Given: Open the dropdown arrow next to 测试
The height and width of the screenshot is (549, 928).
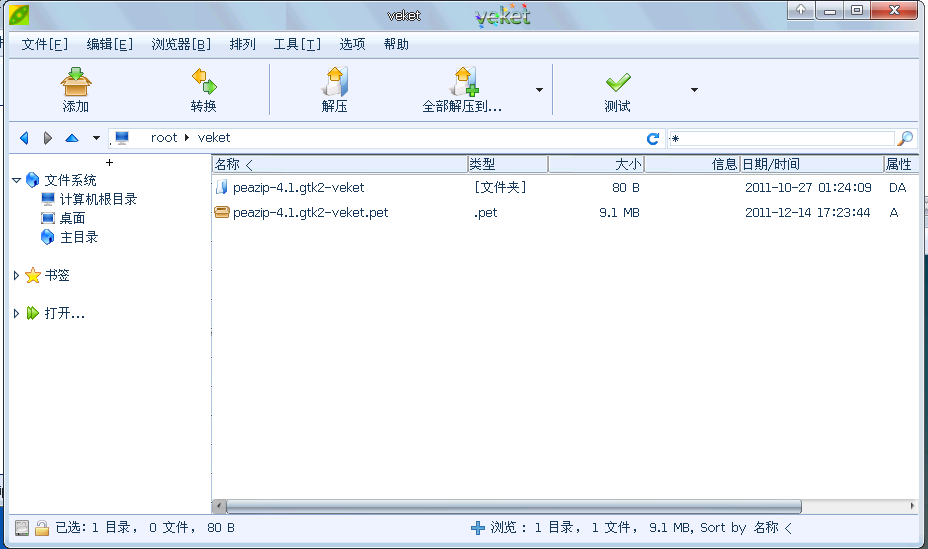Looking at the screenshot, I should click(694, 90).
